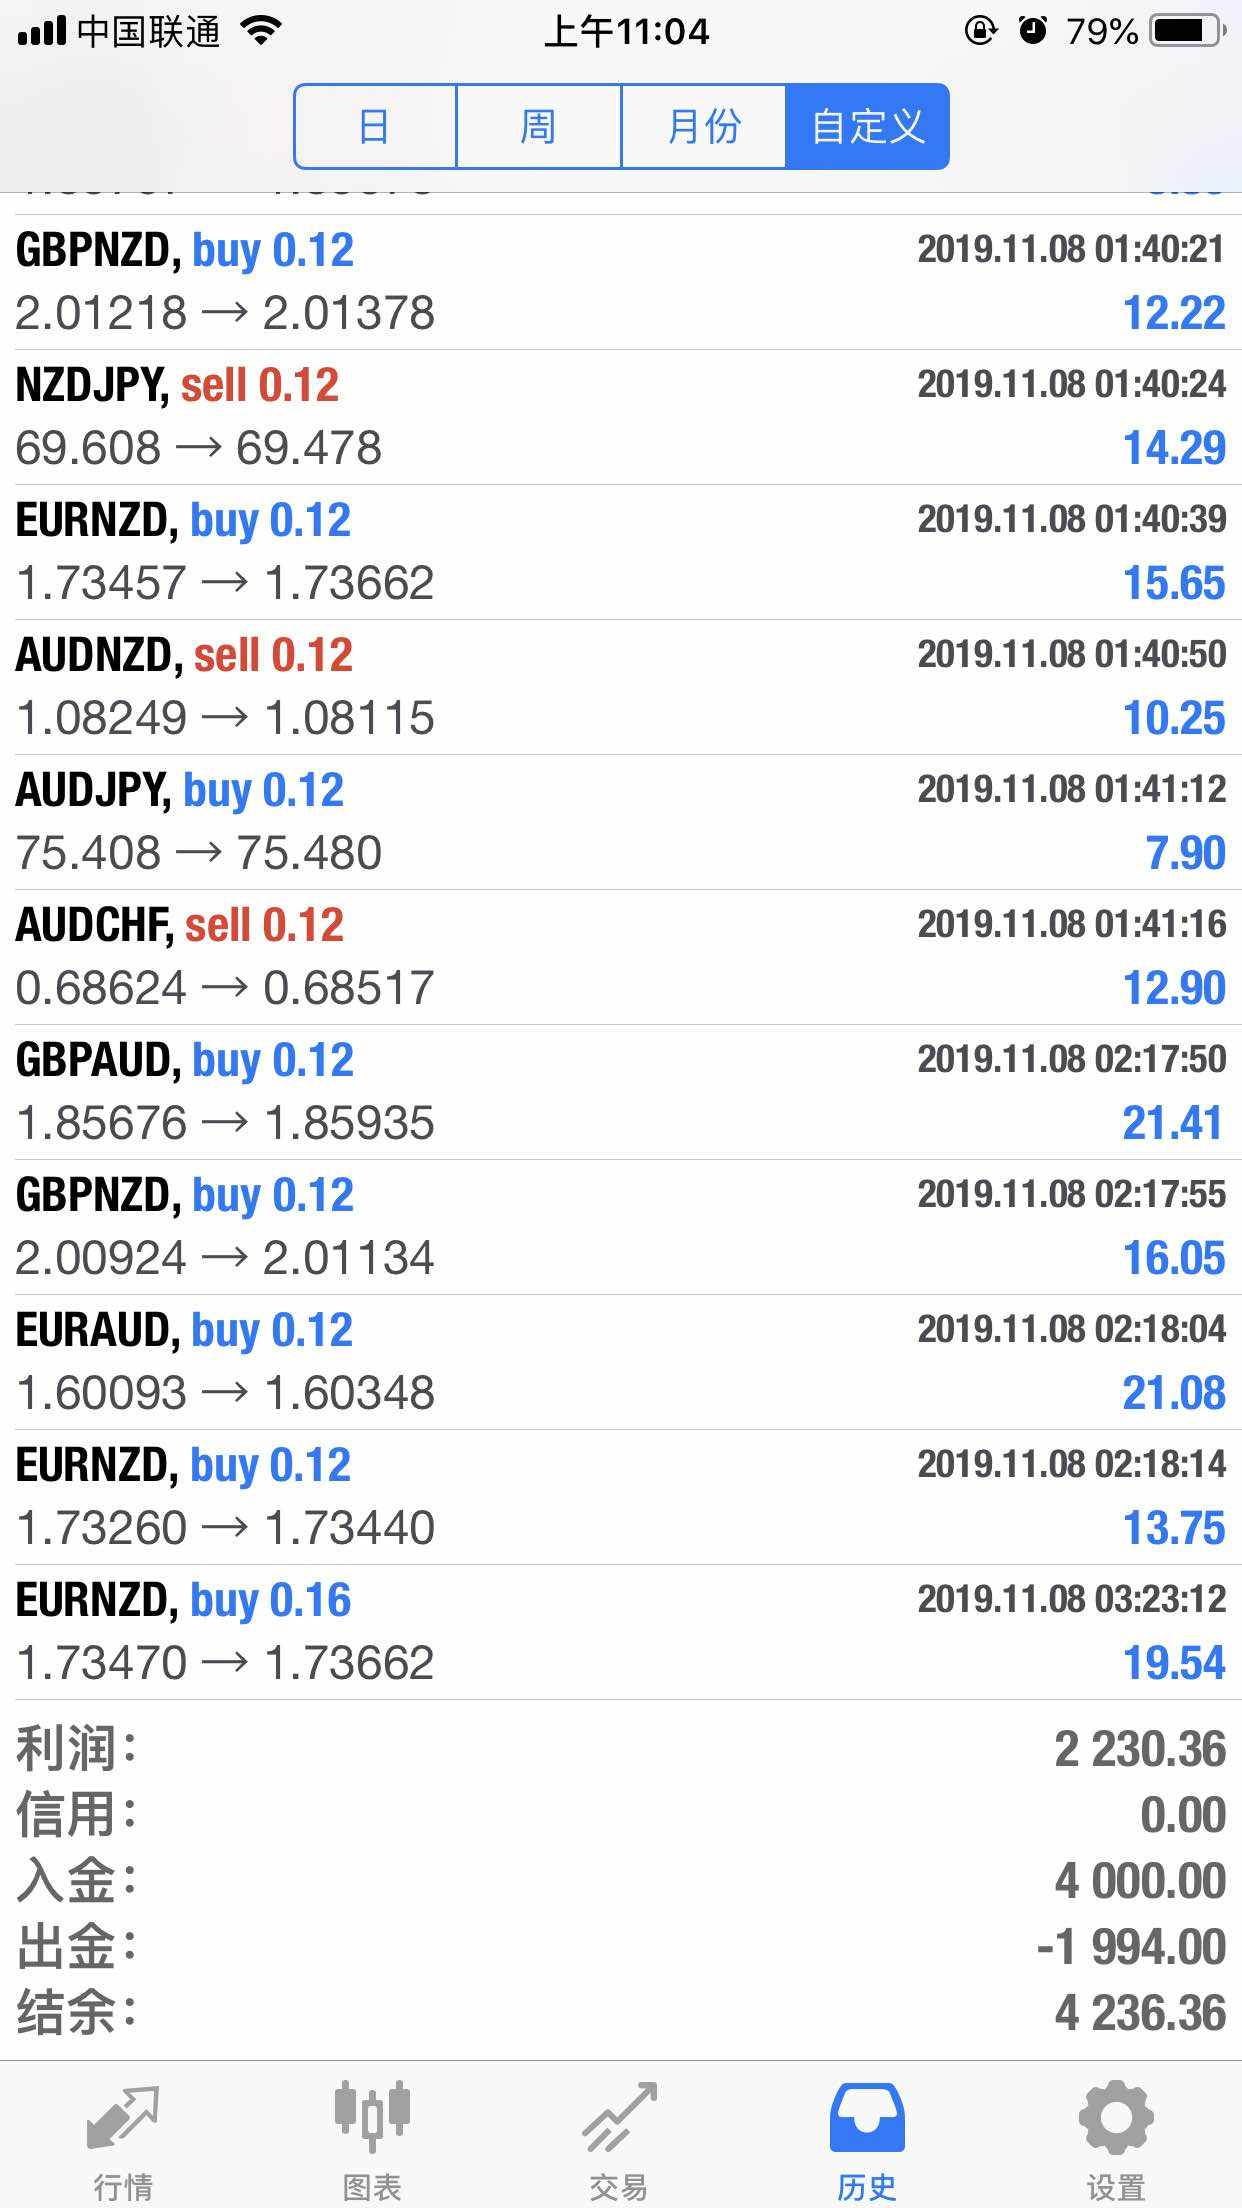Tap the 结余 balance summary row
This screenshot has width=1242, height=2208.
620,2013
